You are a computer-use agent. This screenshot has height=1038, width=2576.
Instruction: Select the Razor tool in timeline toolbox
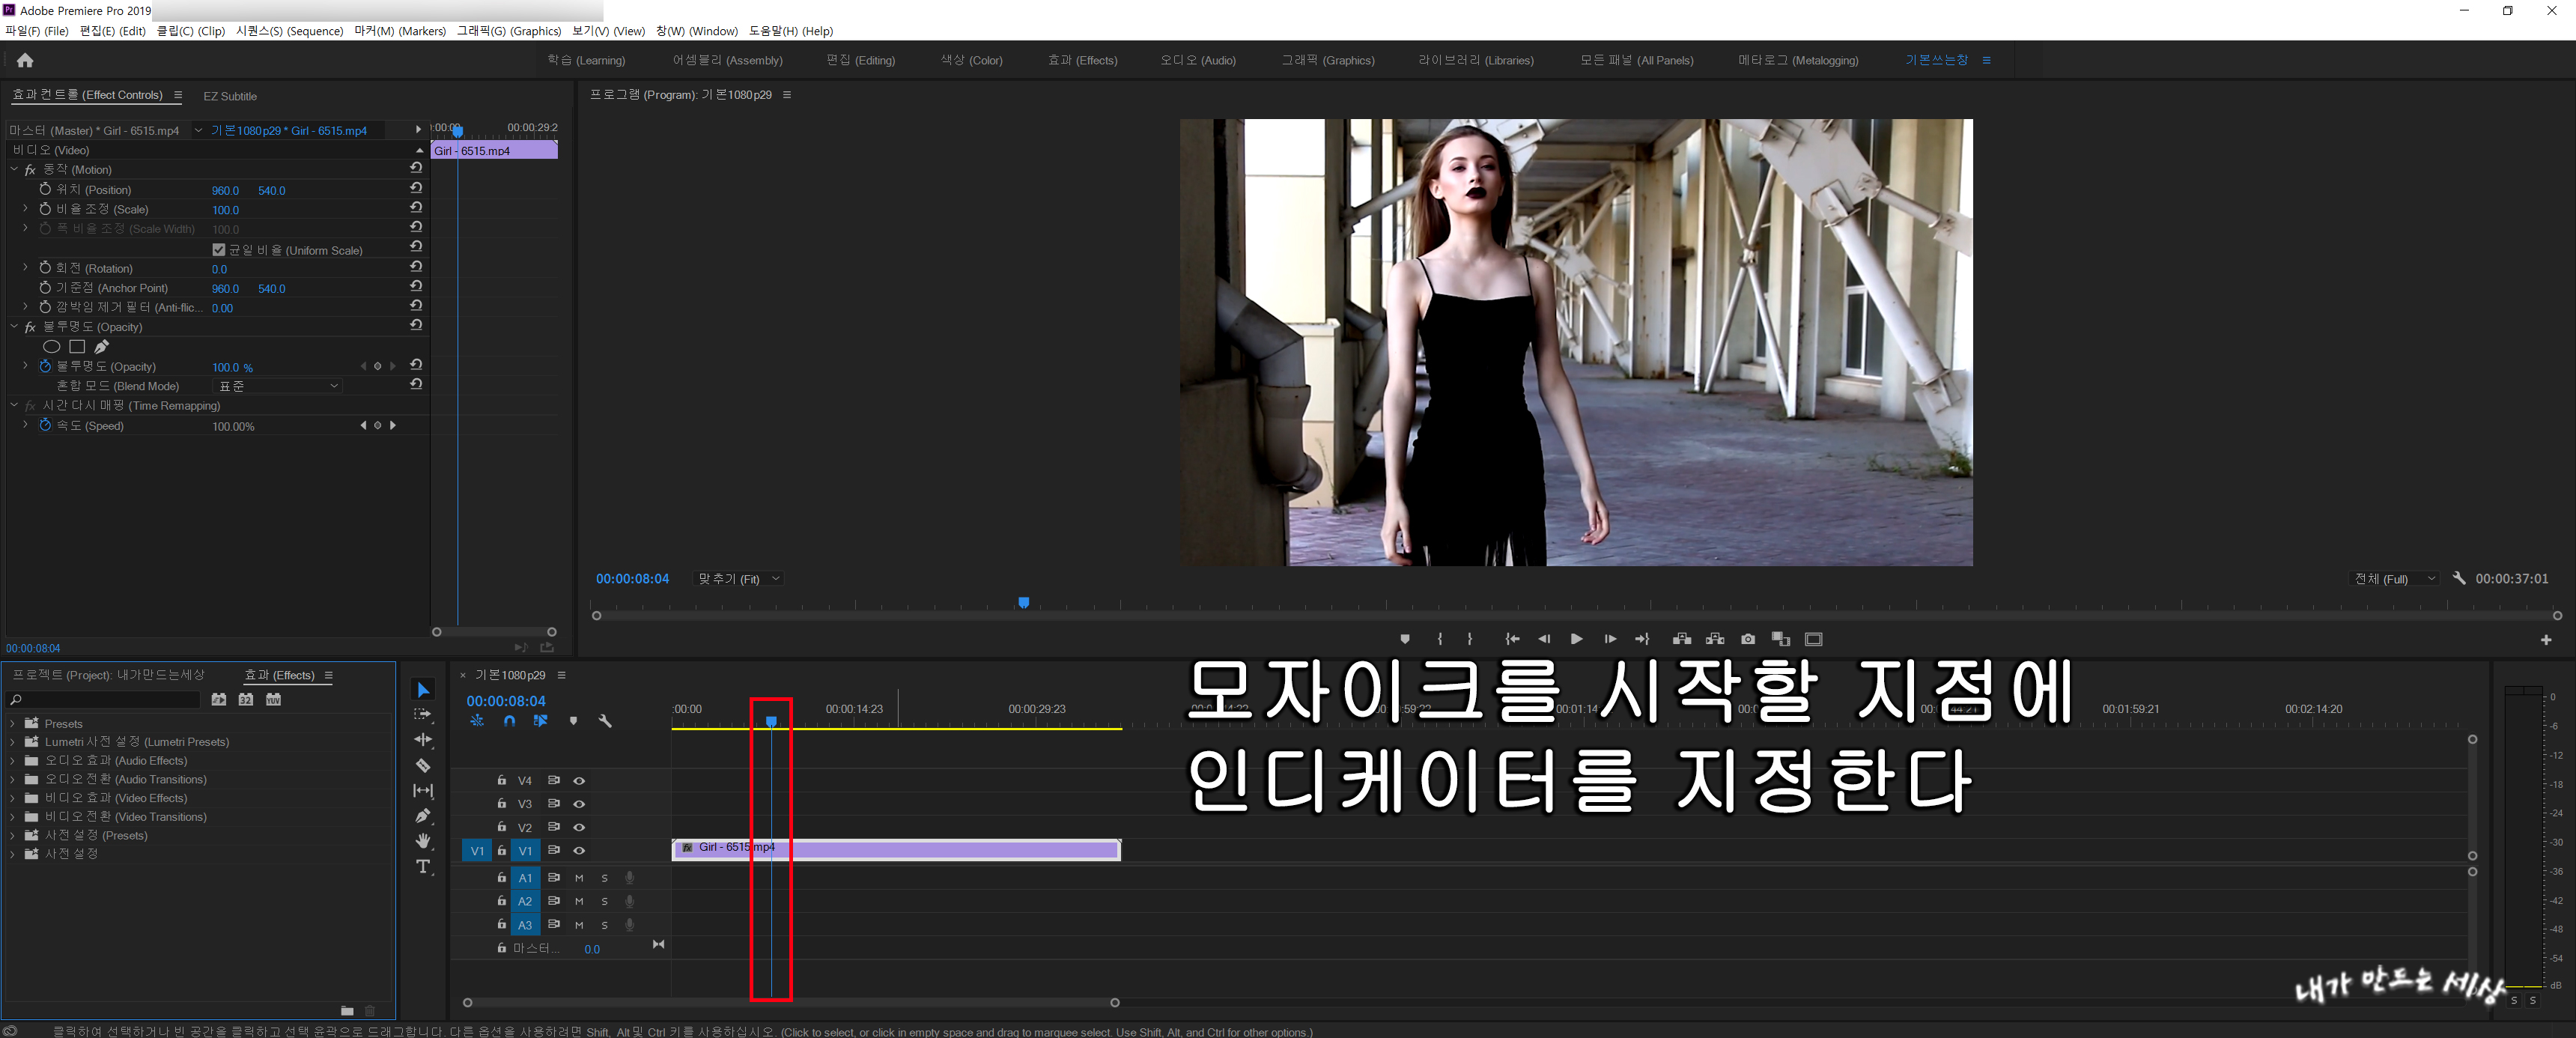(423, 765)
